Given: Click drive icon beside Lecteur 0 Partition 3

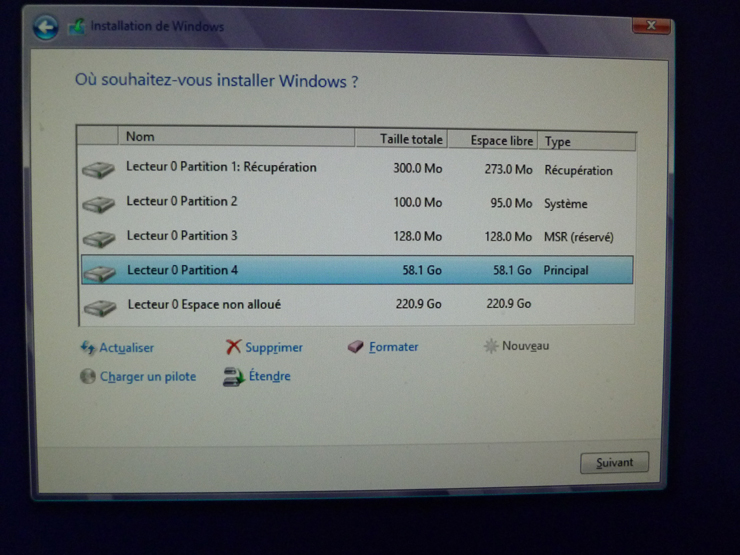Looking at the screenshot, I should pos(99,238).
